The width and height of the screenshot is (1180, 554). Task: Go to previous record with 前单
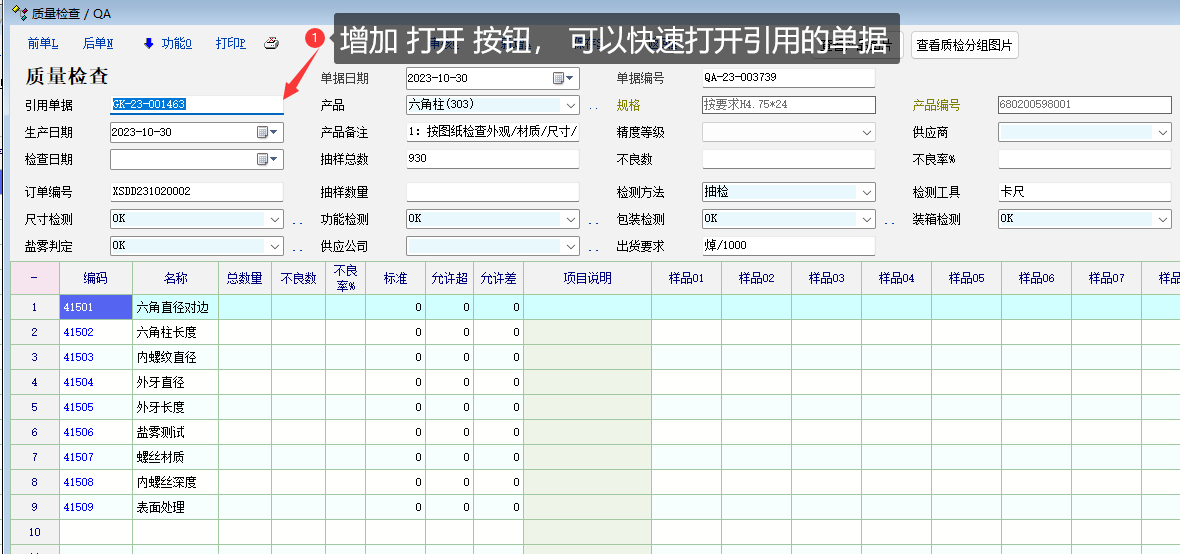click(x=43, y=43)
